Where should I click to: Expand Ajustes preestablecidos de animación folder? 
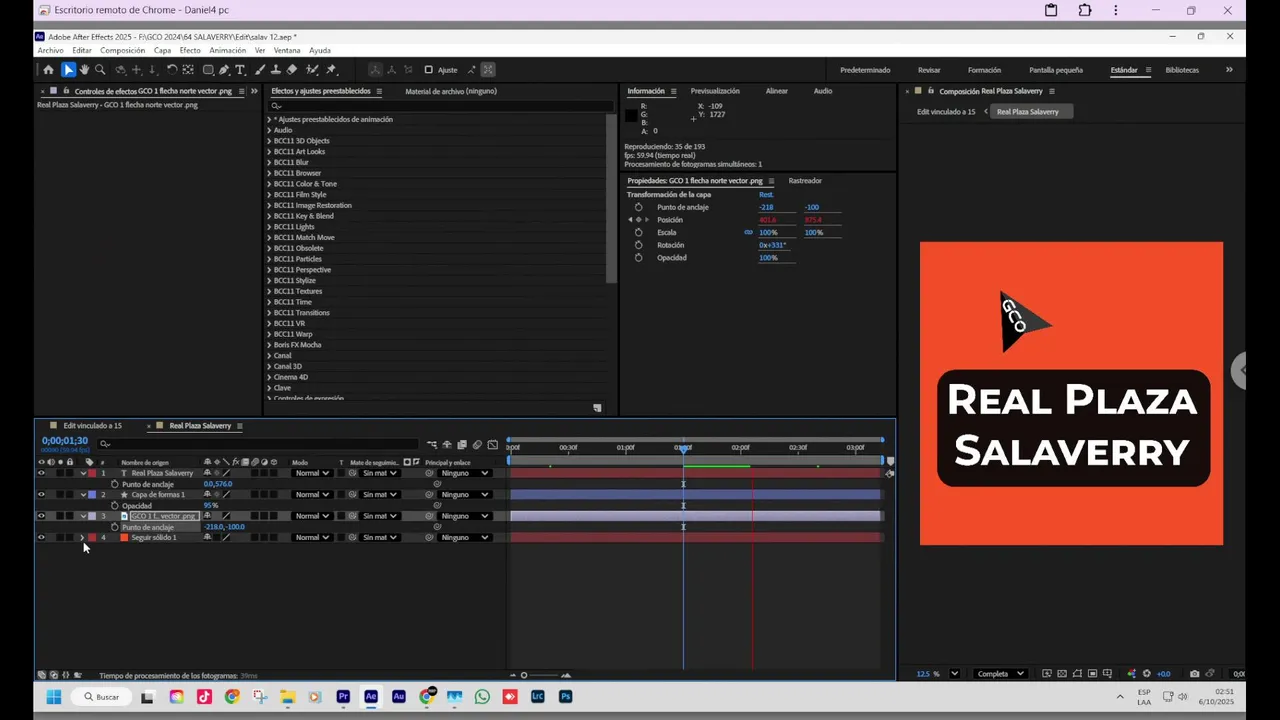tap(269, 119)
